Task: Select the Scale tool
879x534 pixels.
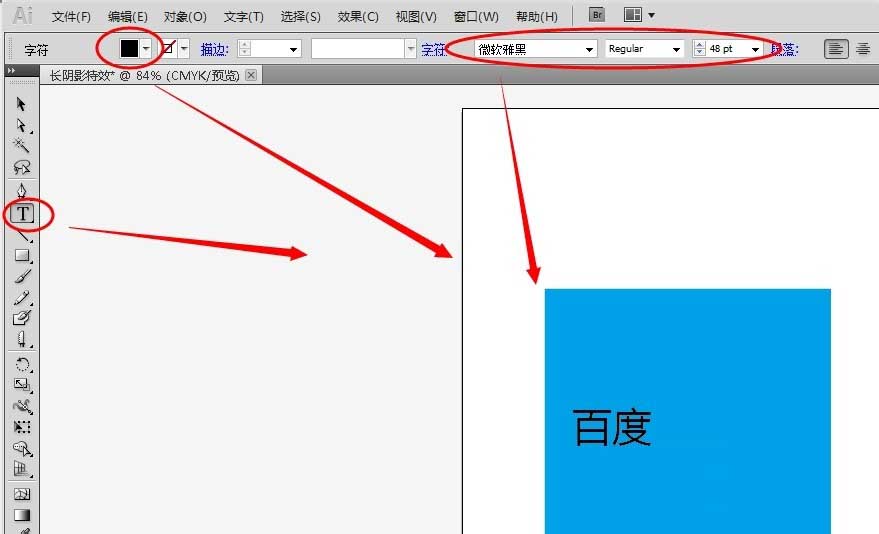Action: tap(22, 385)
